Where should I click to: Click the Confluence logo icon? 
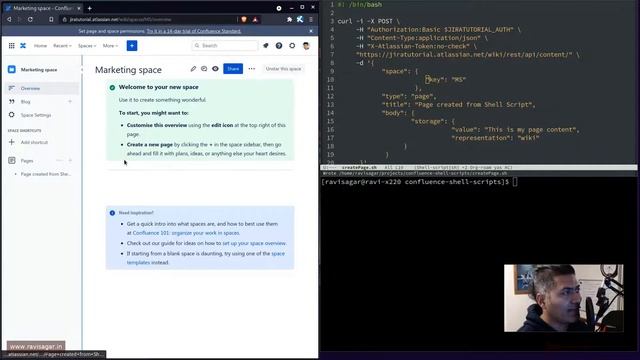click(23, 46)
